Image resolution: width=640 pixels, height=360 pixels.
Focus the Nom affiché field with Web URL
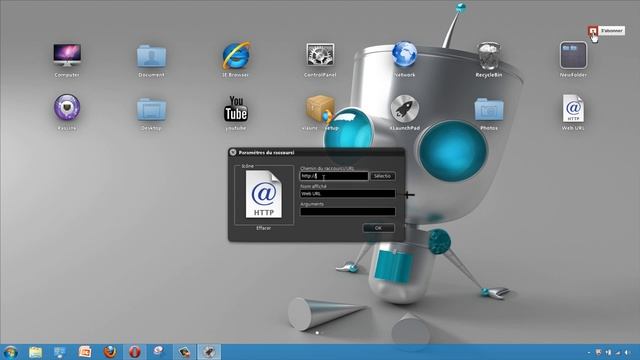click(348, 194)
